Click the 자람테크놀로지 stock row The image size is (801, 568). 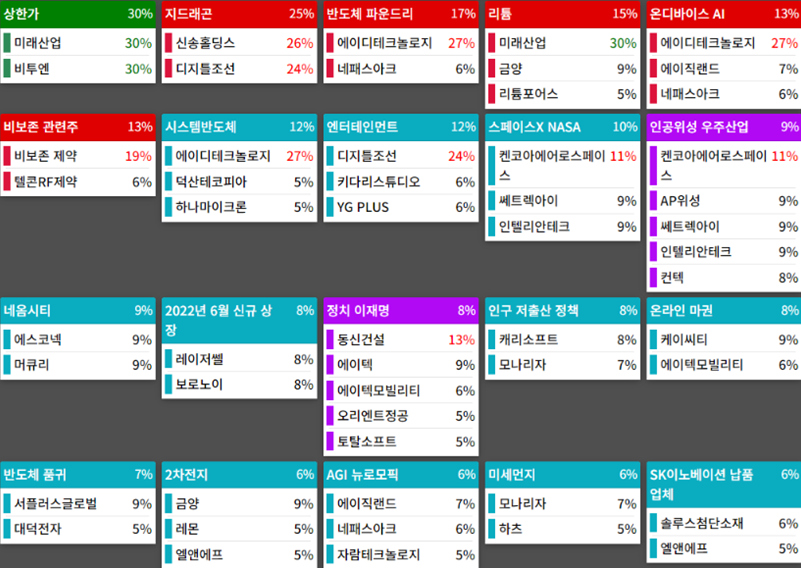401,554
